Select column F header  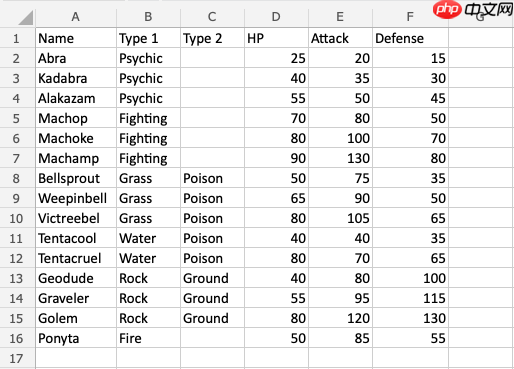[x=410, y=17]
